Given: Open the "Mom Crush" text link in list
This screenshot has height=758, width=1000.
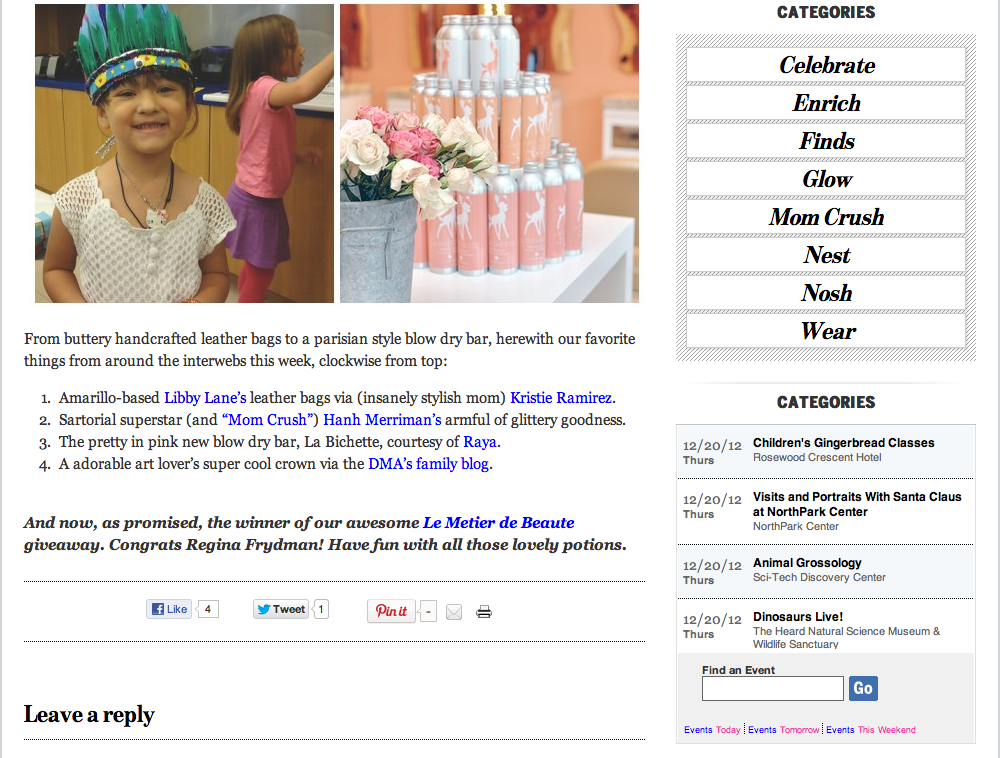Looking at the screenshot, I should (270, 419).
